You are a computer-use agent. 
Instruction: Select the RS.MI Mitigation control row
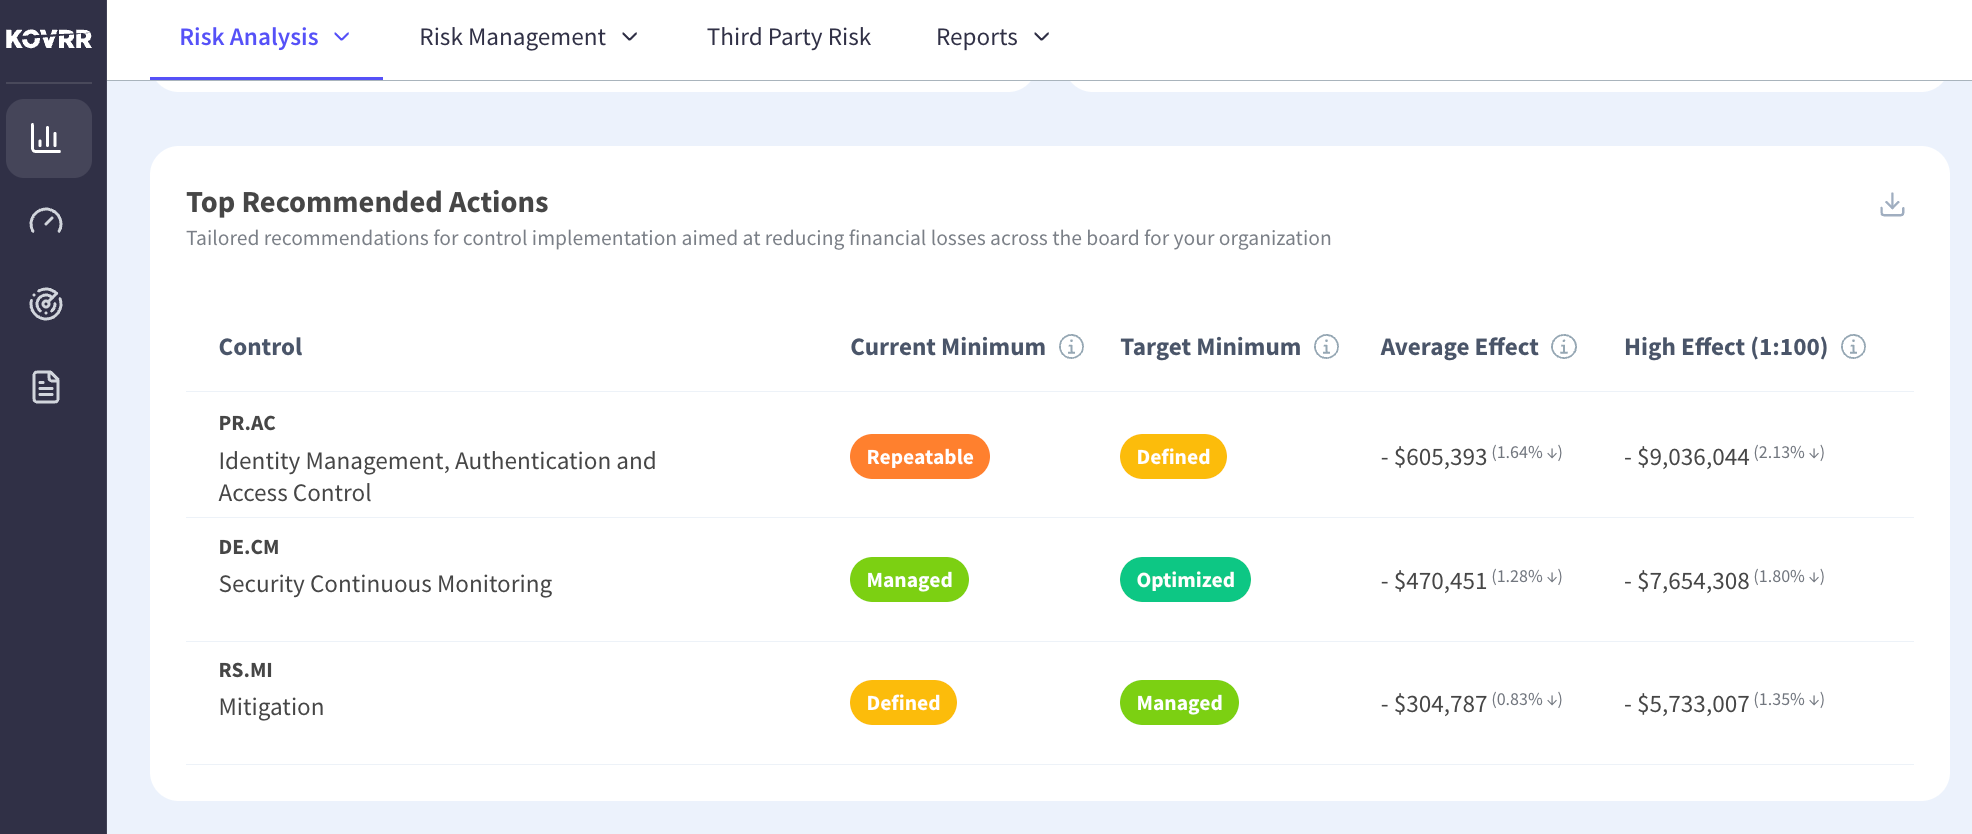point(1049,703)
